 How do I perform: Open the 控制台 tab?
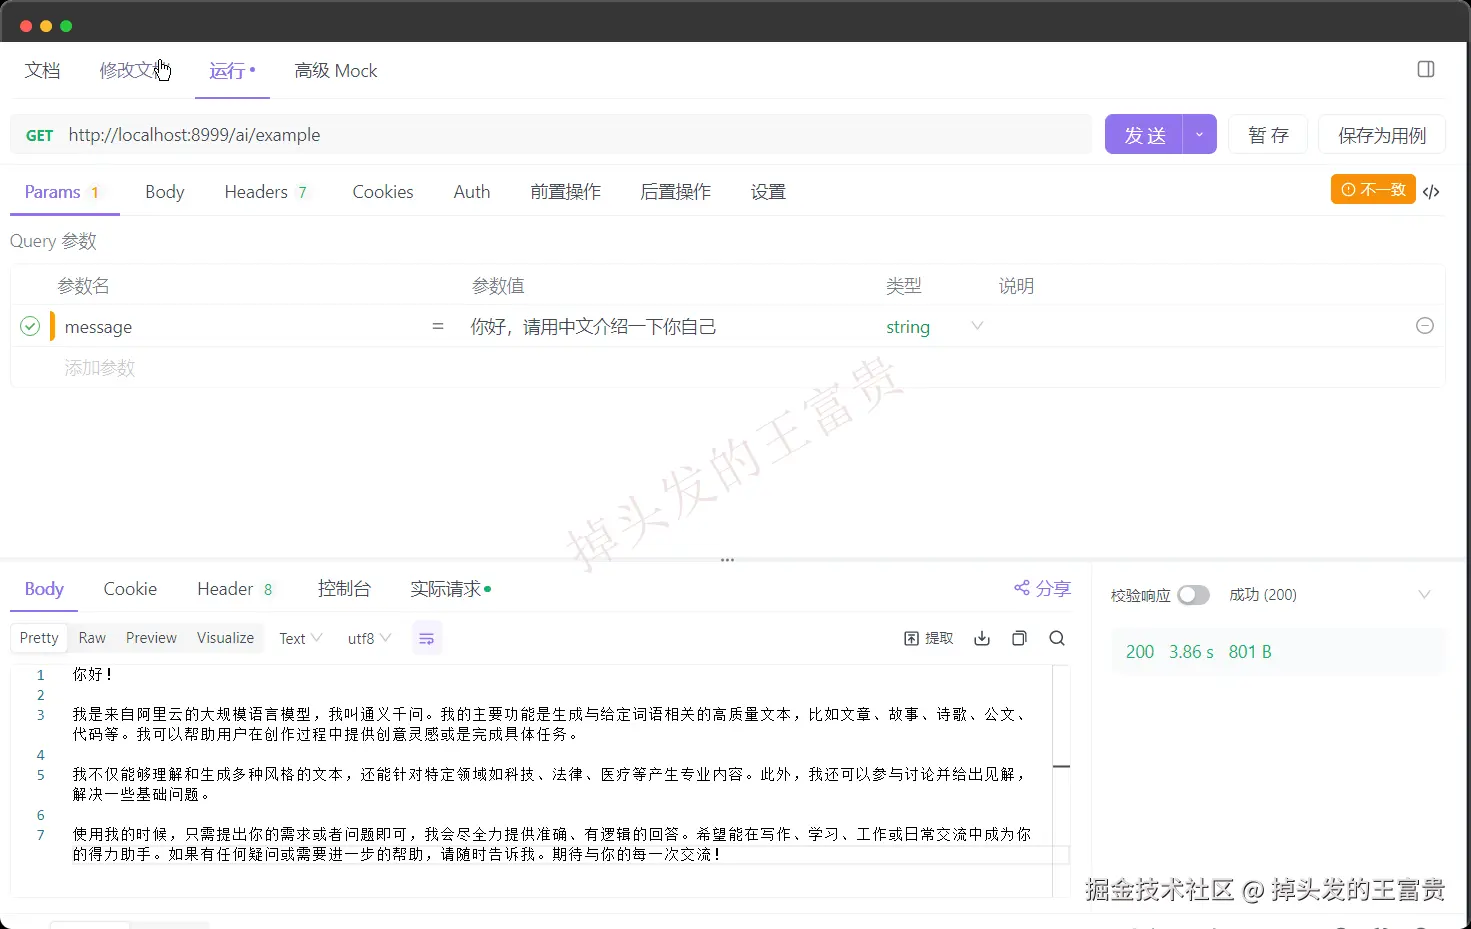pos(344,588)
